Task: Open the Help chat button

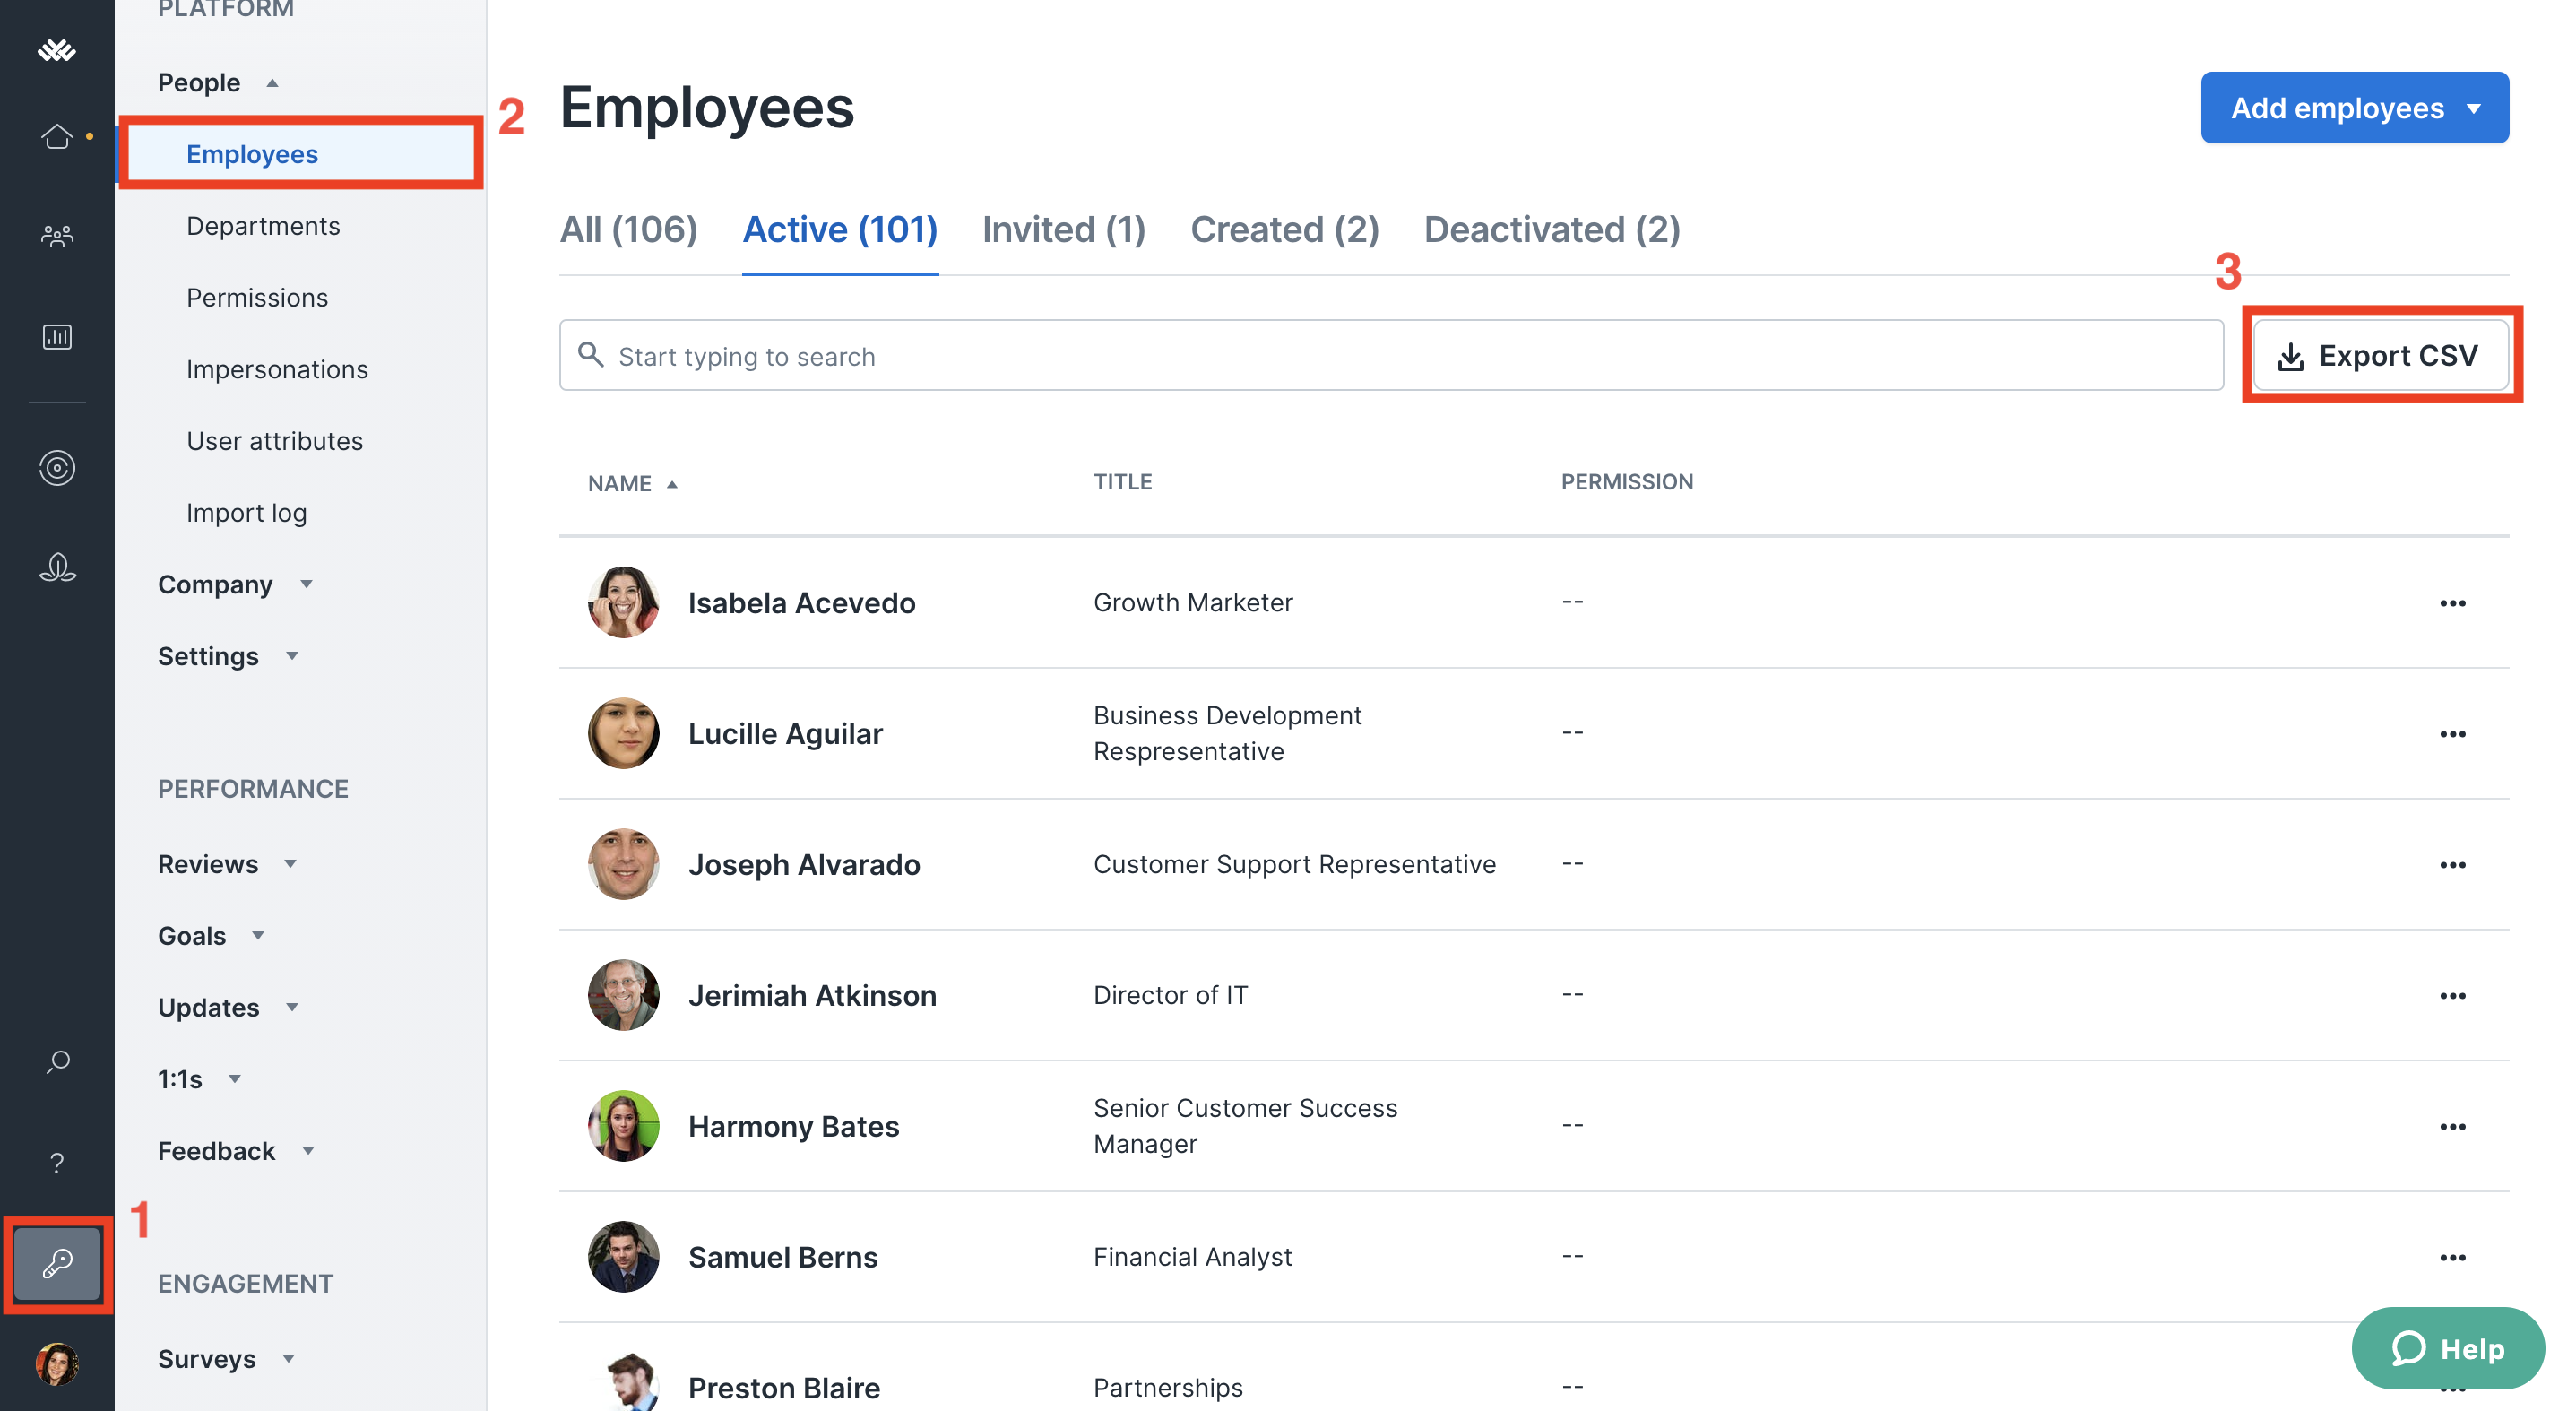Action: point(2448,1349)
